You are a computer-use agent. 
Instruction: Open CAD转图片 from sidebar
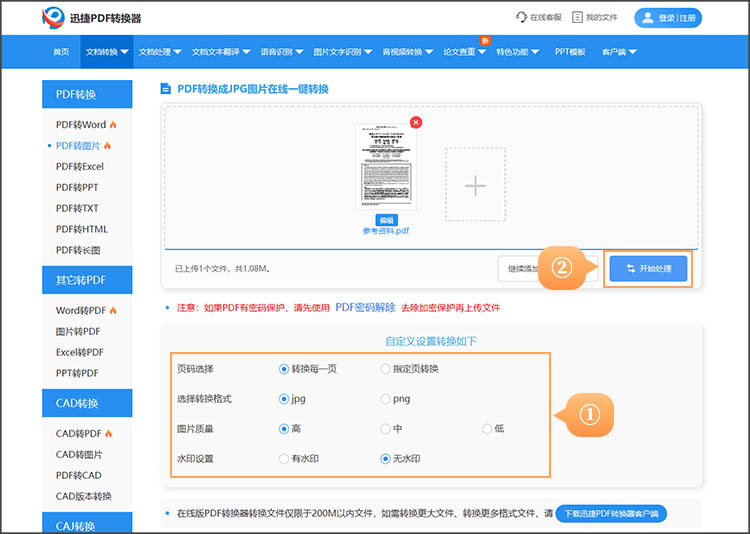coord(79,455)
